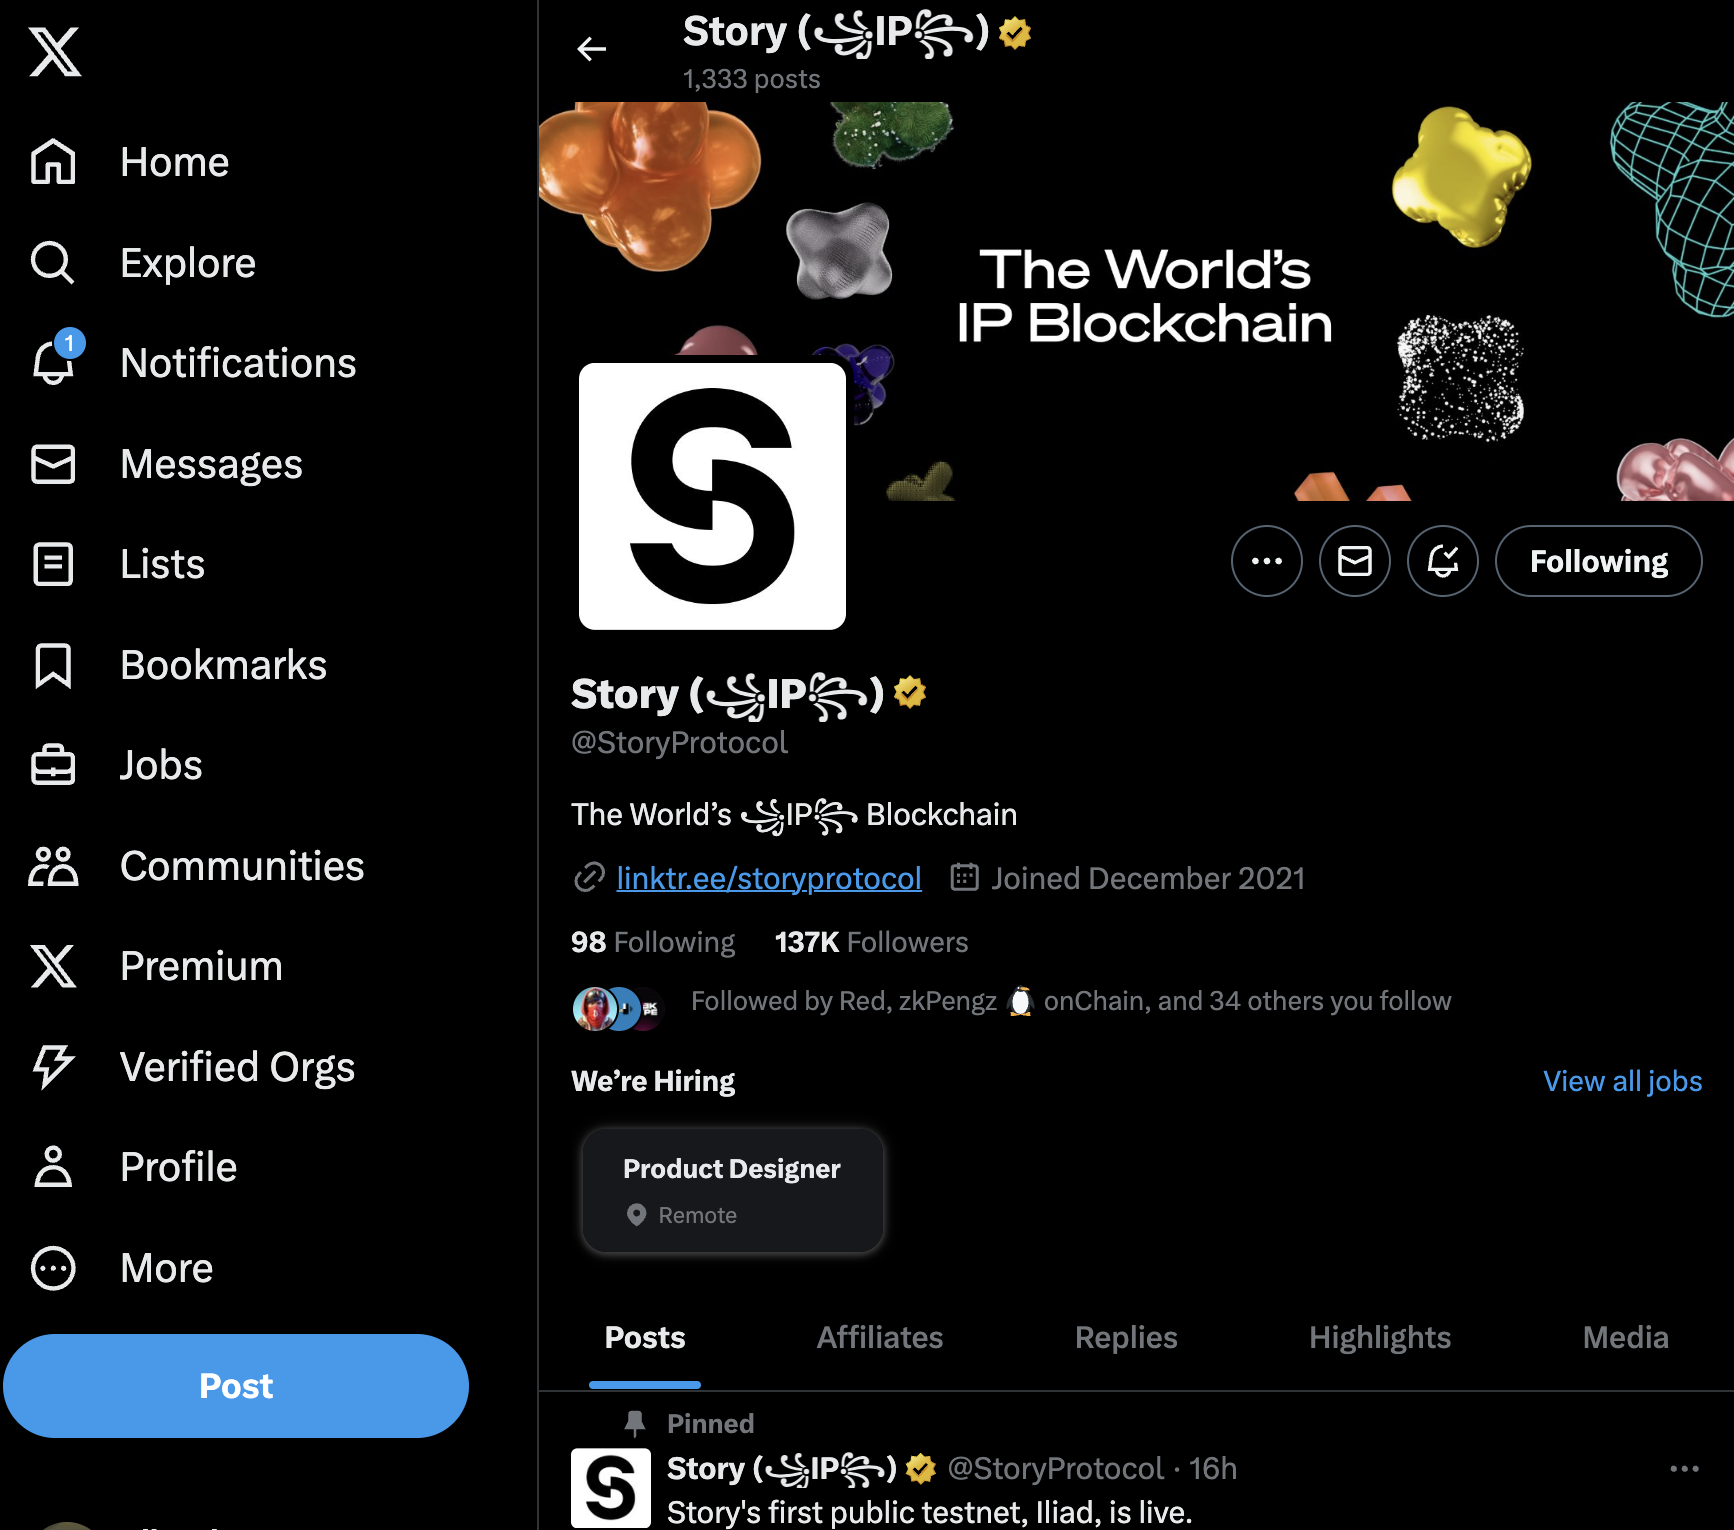
Task: Open the Product Designer job card
Action: (x=733, y=1190)
